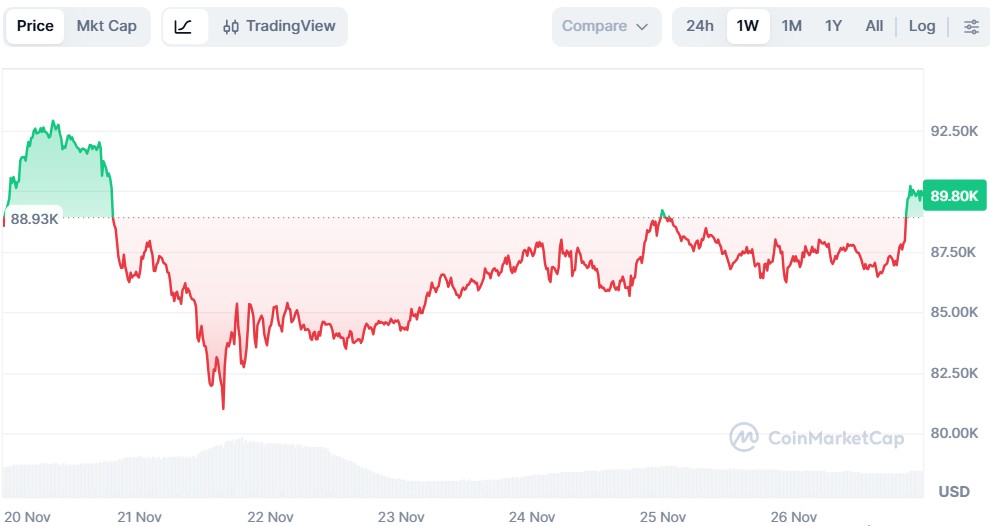Image resolution: width=990 pixels, height=526 pixels.
Task: Click the TradingView candlestick icon
Action: [231, 27]
